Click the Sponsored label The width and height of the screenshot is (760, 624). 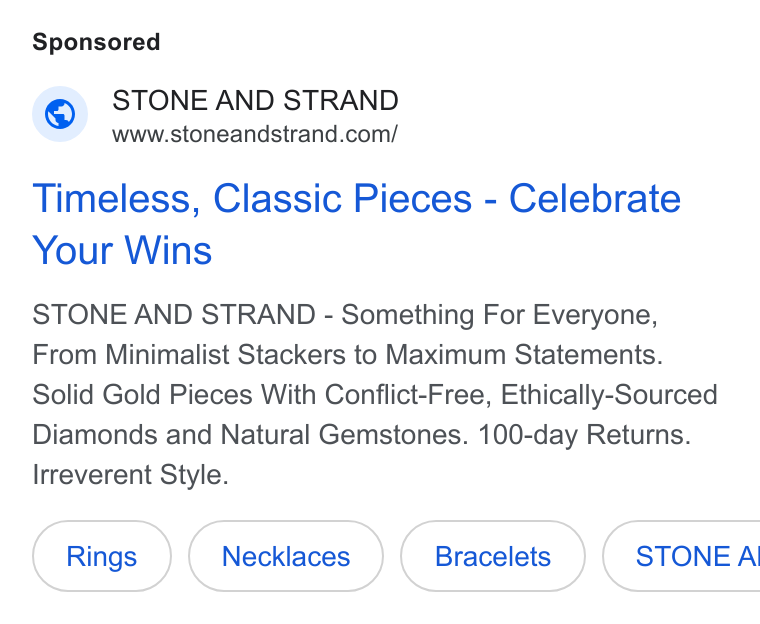[x=96, y=42]
